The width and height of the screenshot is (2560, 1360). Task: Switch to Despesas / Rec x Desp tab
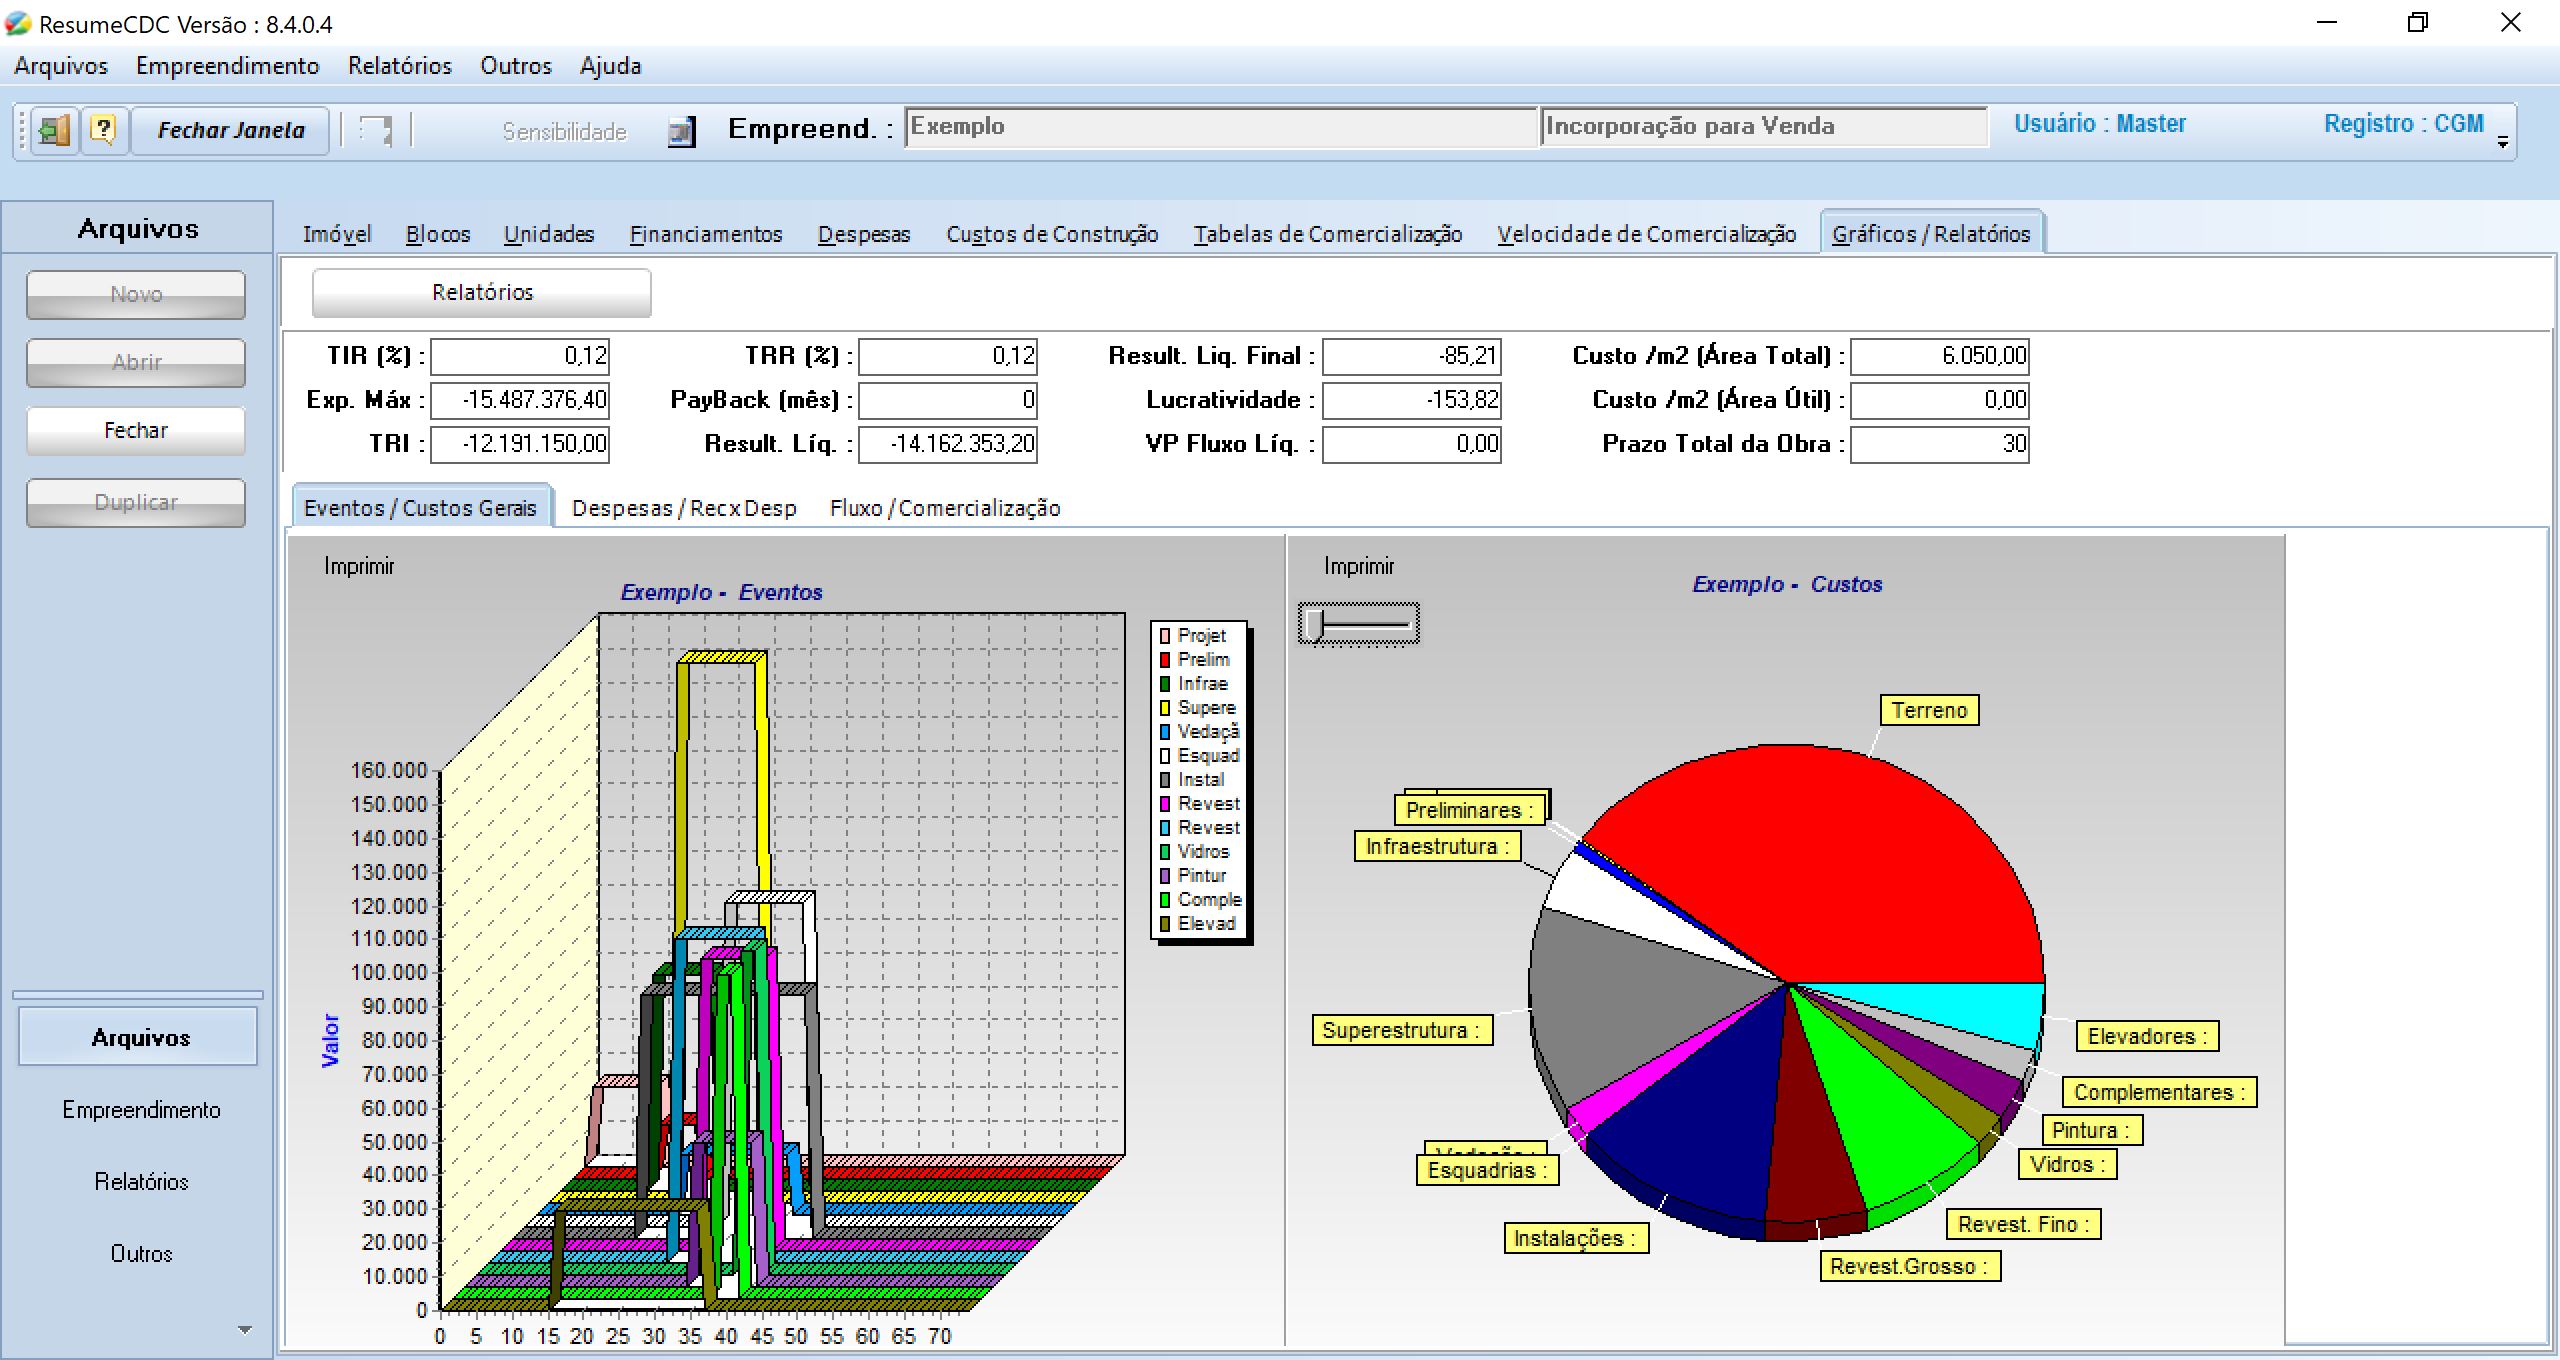(684, 508)
